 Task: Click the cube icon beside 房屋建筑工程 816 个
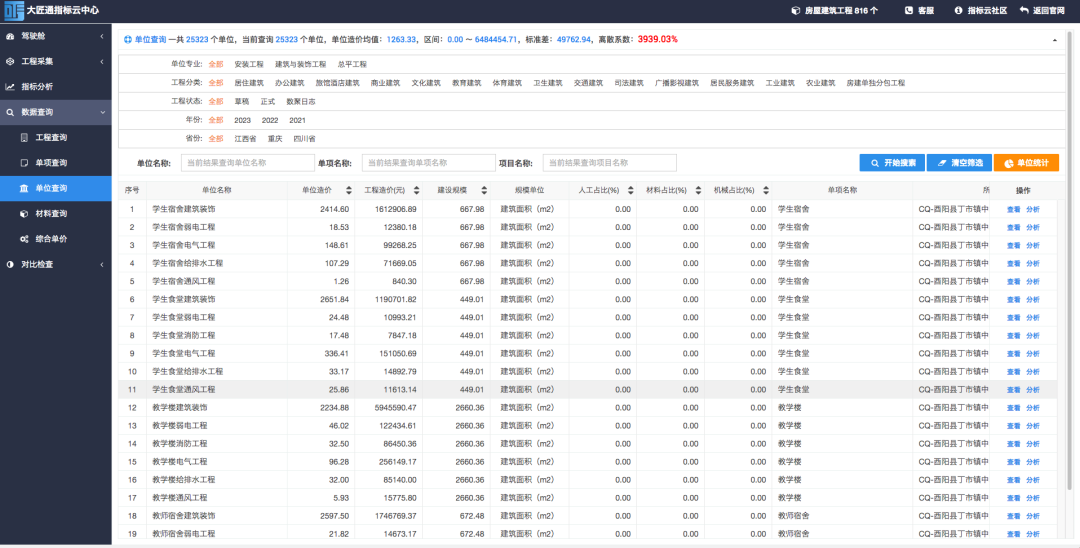[x=796, y=10]
